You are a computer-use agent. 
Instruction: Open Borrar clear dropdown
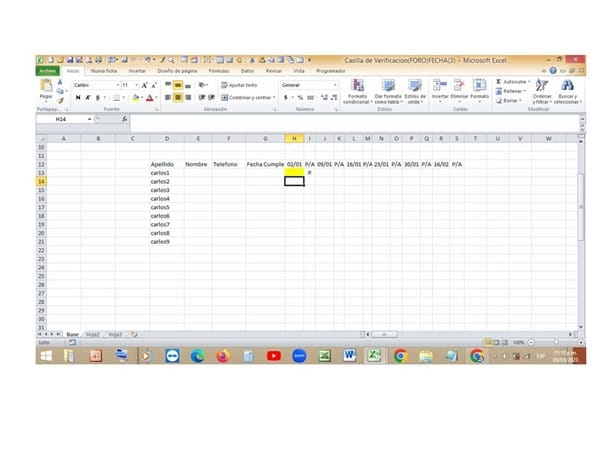click(509, 101)
